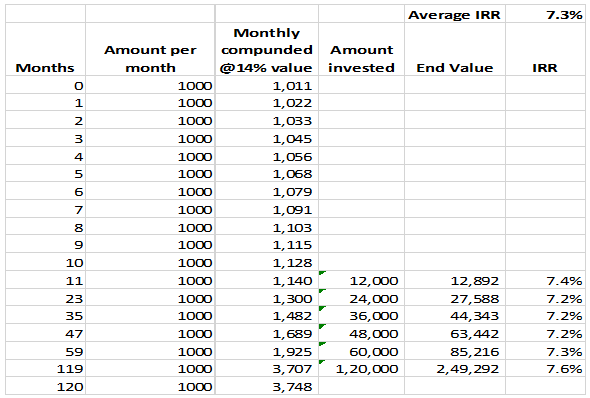Select the Amount invested column header
This screenshot has height=398, width=590.
[x=361, y=49]
